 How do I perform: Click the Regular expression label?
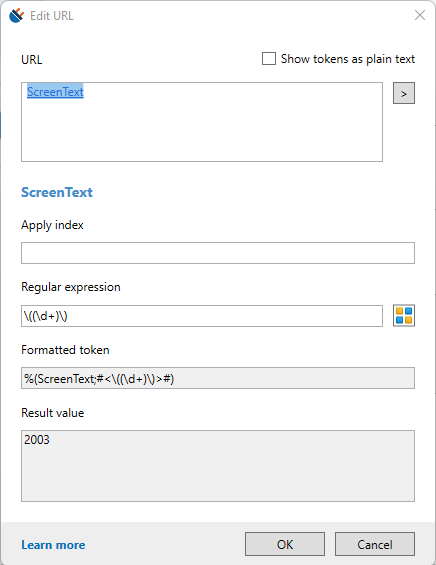pyautogui.click(x=71, y=287)
